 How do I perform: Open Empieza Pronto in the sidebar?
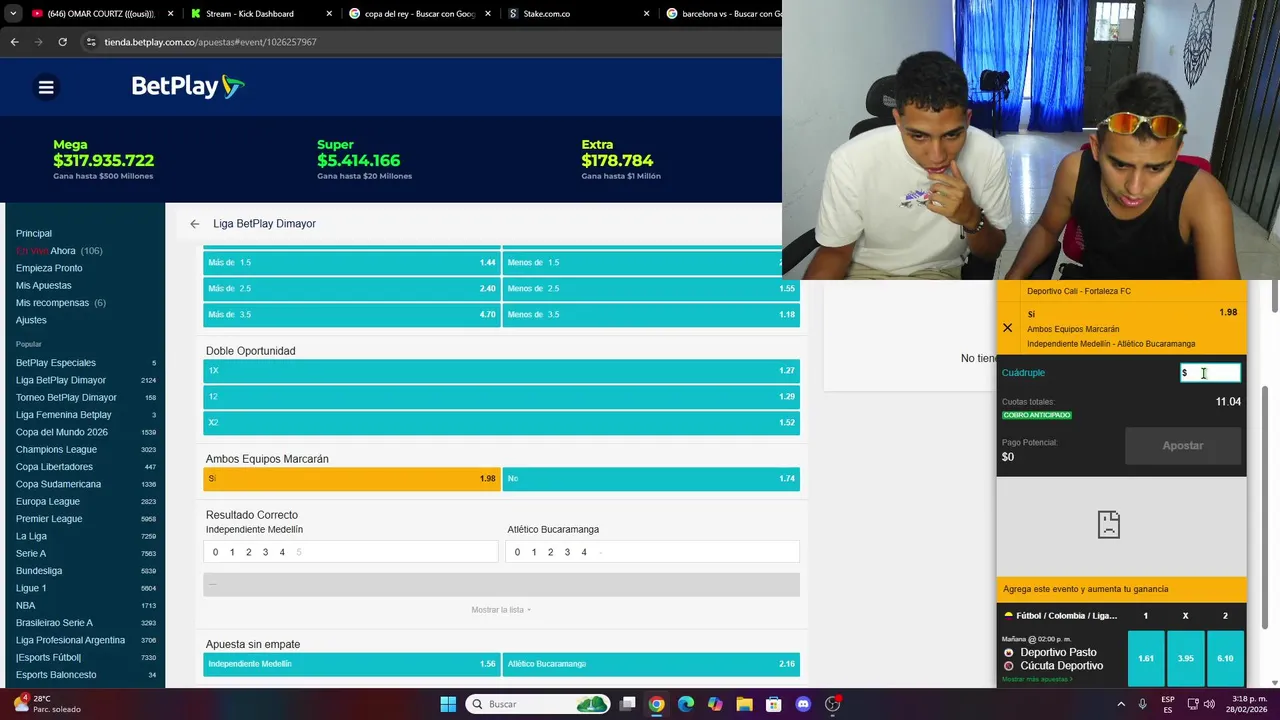[x=49, y=268]
